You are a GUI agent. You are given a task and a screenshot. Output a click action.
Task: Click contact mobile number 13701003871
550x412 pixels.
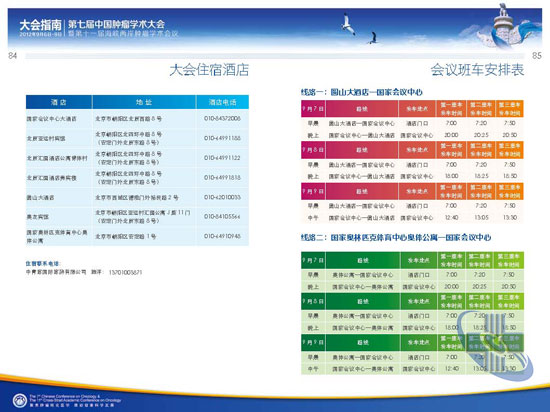(x=125, y=272)
